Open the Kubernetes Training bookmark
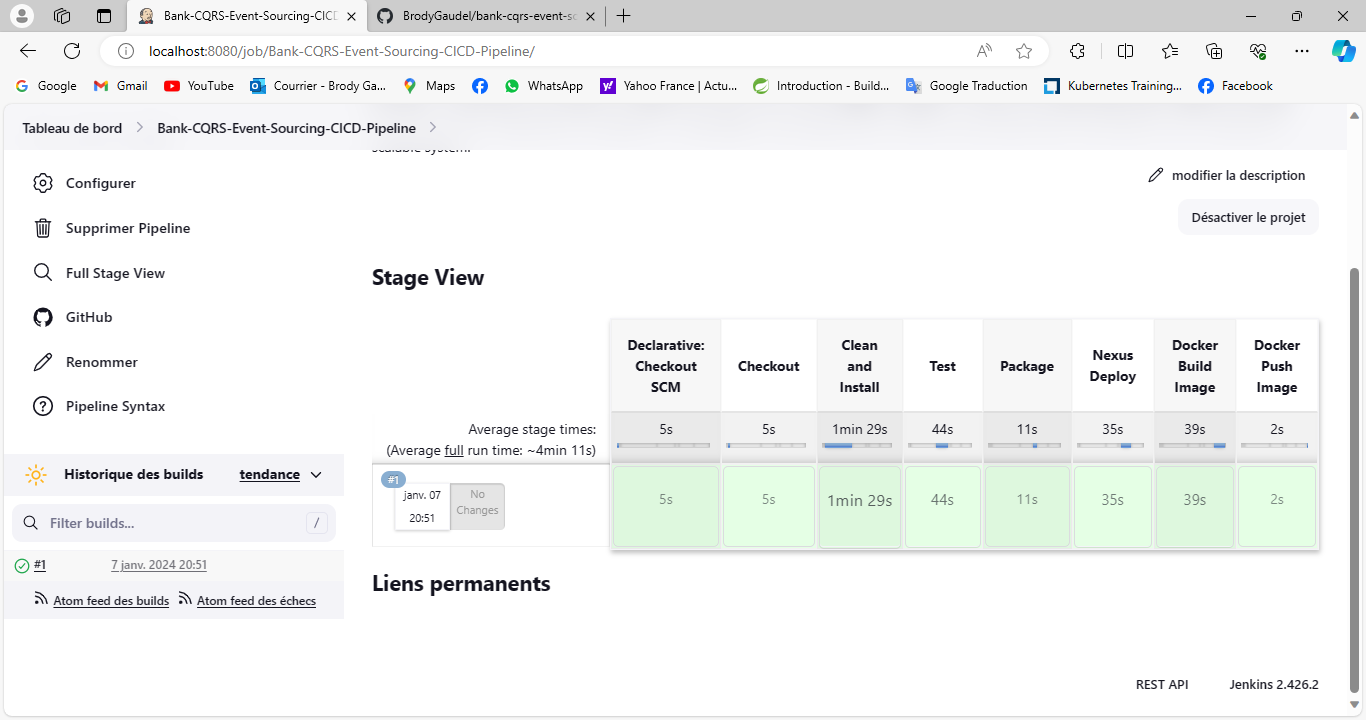The image size is (1366, 720). tap(1112, 86)
